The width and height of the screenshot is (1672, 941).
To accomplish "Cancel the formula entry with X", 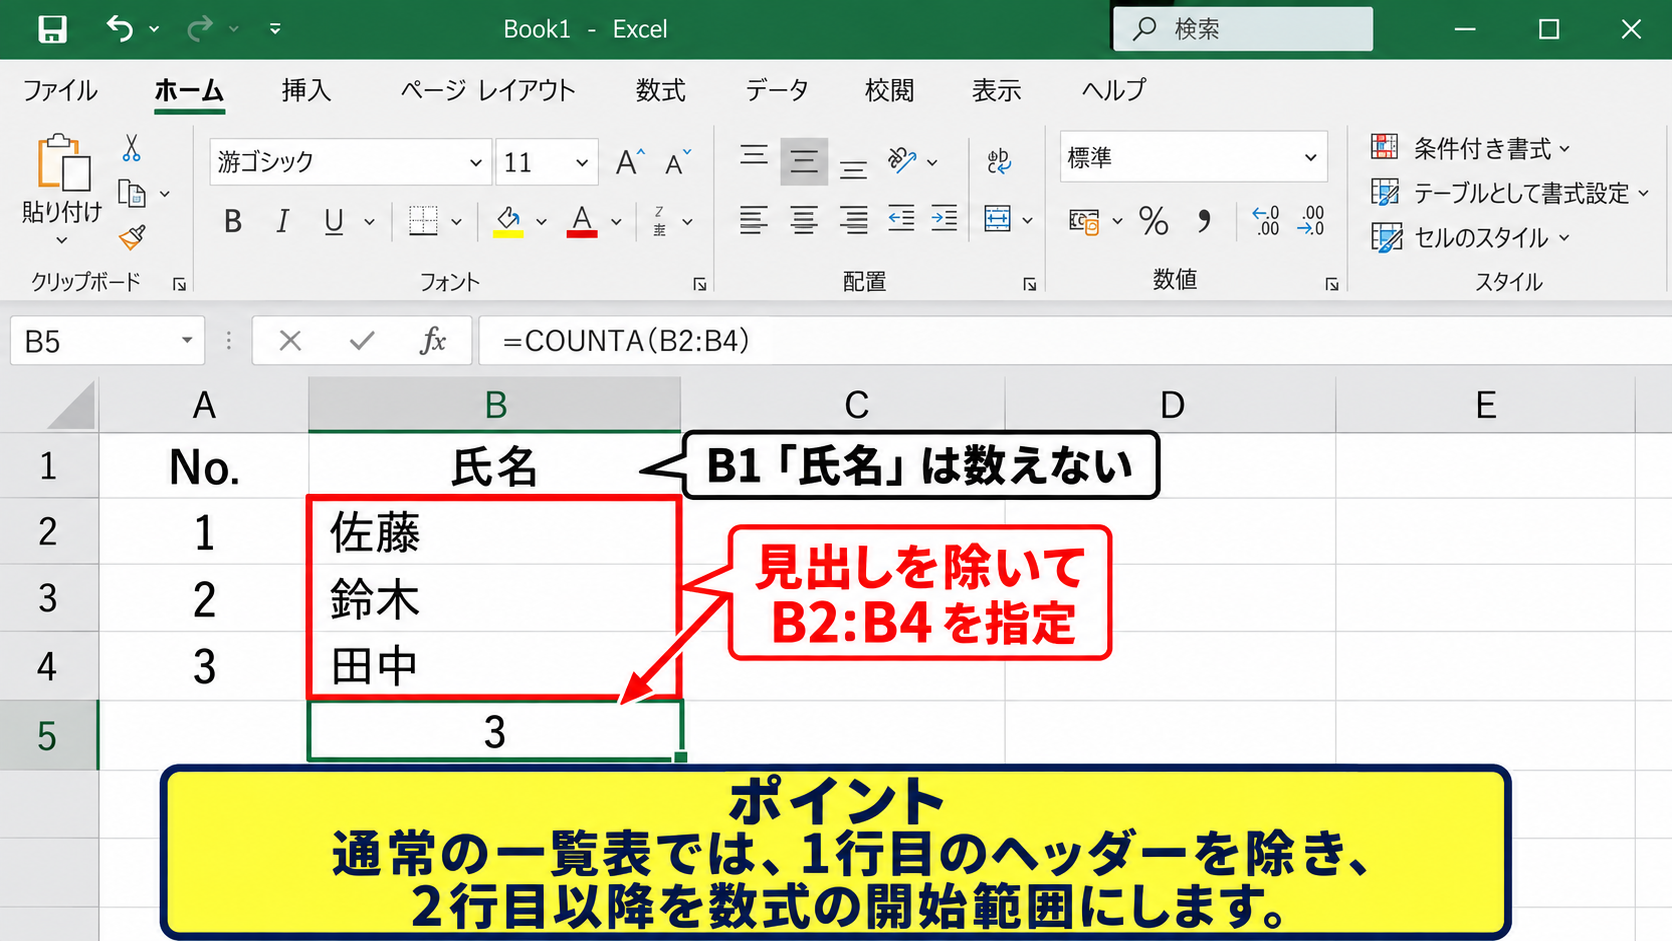I will coord(290,341).
